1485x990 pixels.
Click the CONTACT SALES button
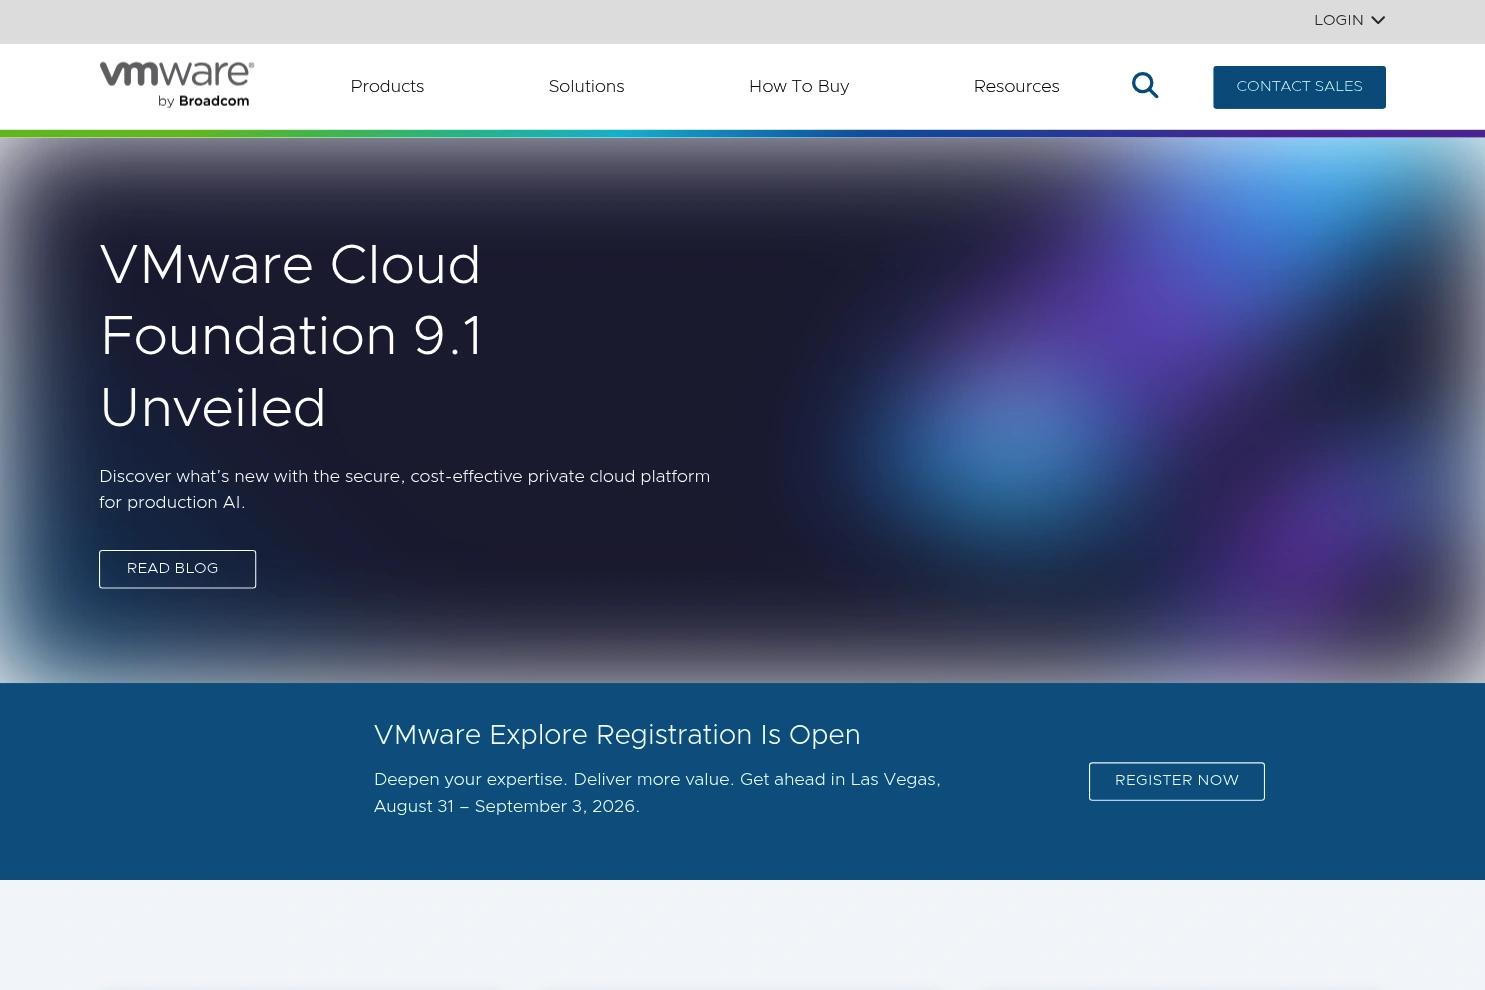click(x=1299, y=87)
